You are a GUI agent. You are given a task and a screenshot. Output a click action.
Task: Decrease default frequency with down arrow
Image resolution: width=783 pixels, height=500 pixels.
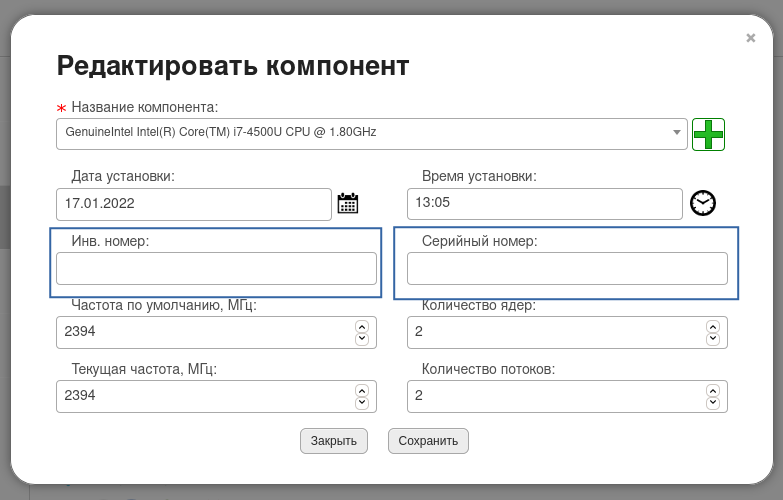[362, 339]
